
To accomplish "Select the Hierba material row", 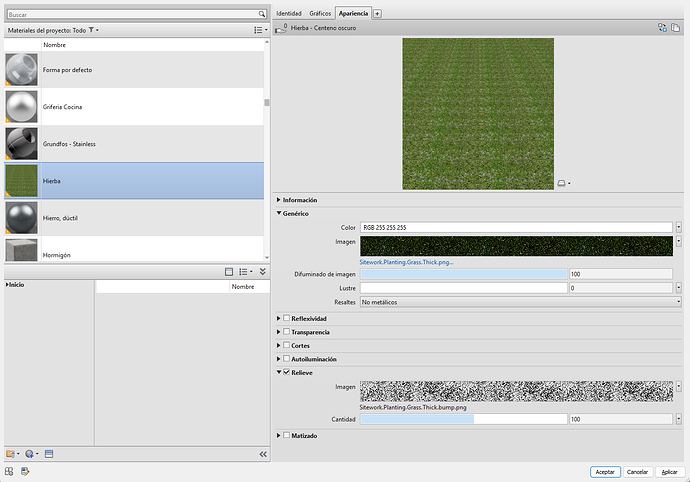I will point(134,181).
